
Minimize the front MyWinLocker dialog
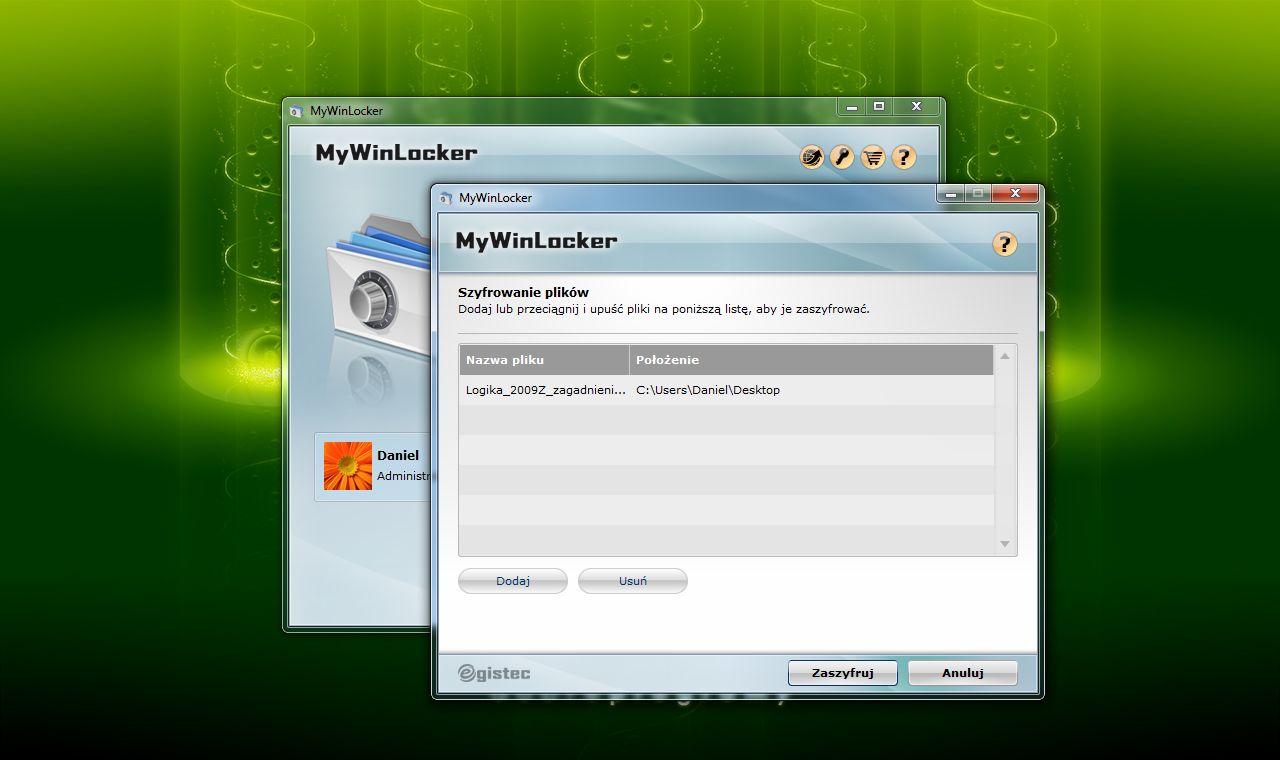tap(952, 194)
